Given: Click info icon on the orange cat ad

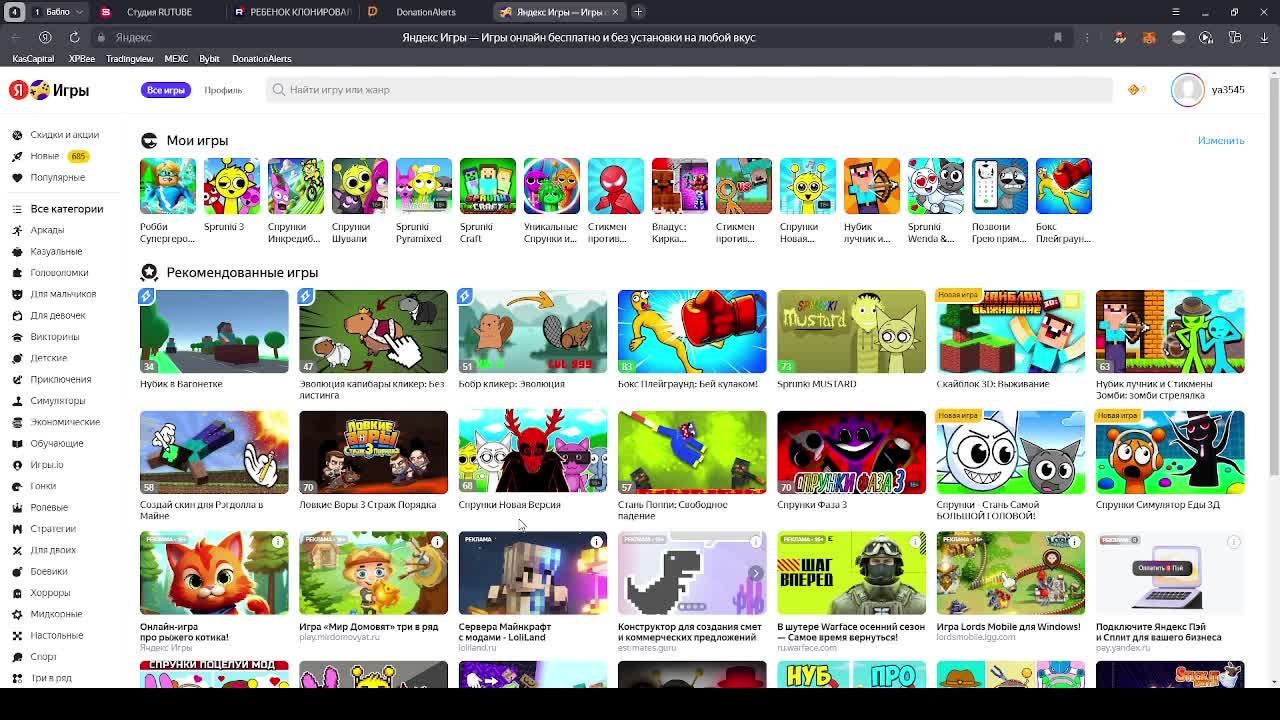Looking at the screenshot, I should pos(278,542).
